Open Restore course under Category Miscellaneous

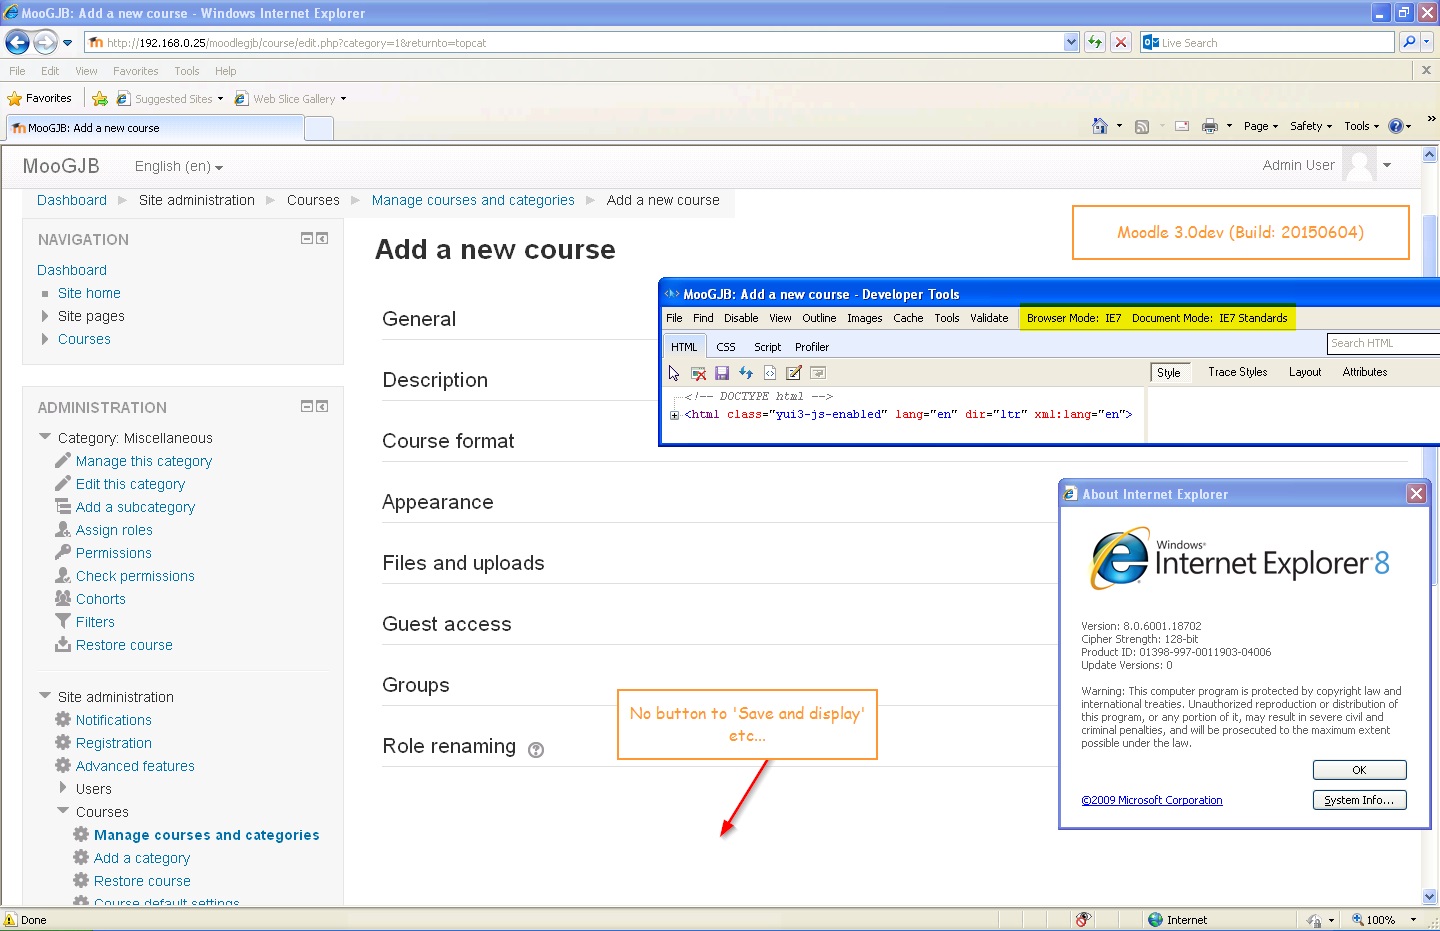click(124, 645)
